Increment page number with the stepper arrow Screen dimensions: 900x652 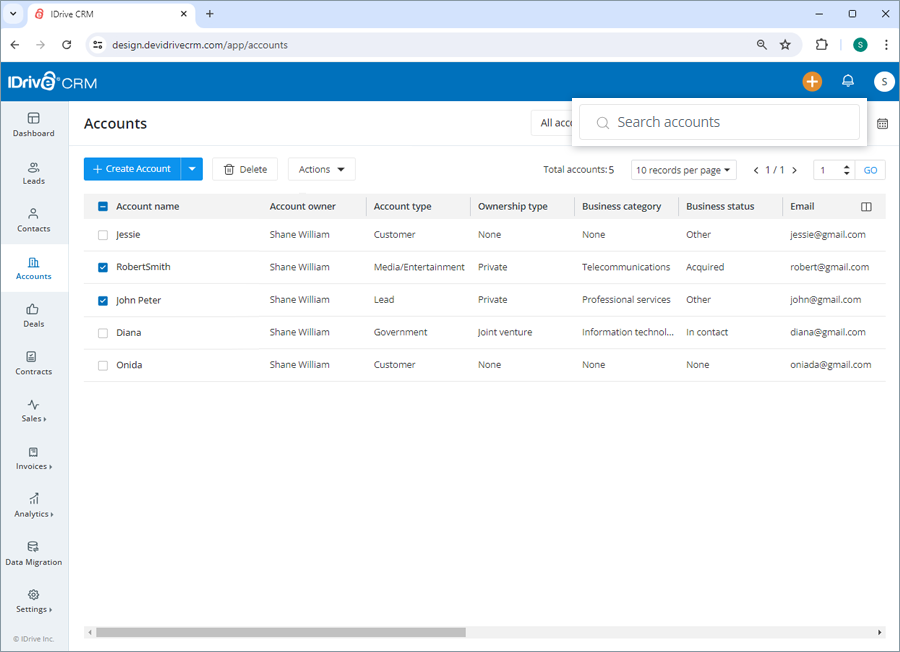[x=847, y=166]
